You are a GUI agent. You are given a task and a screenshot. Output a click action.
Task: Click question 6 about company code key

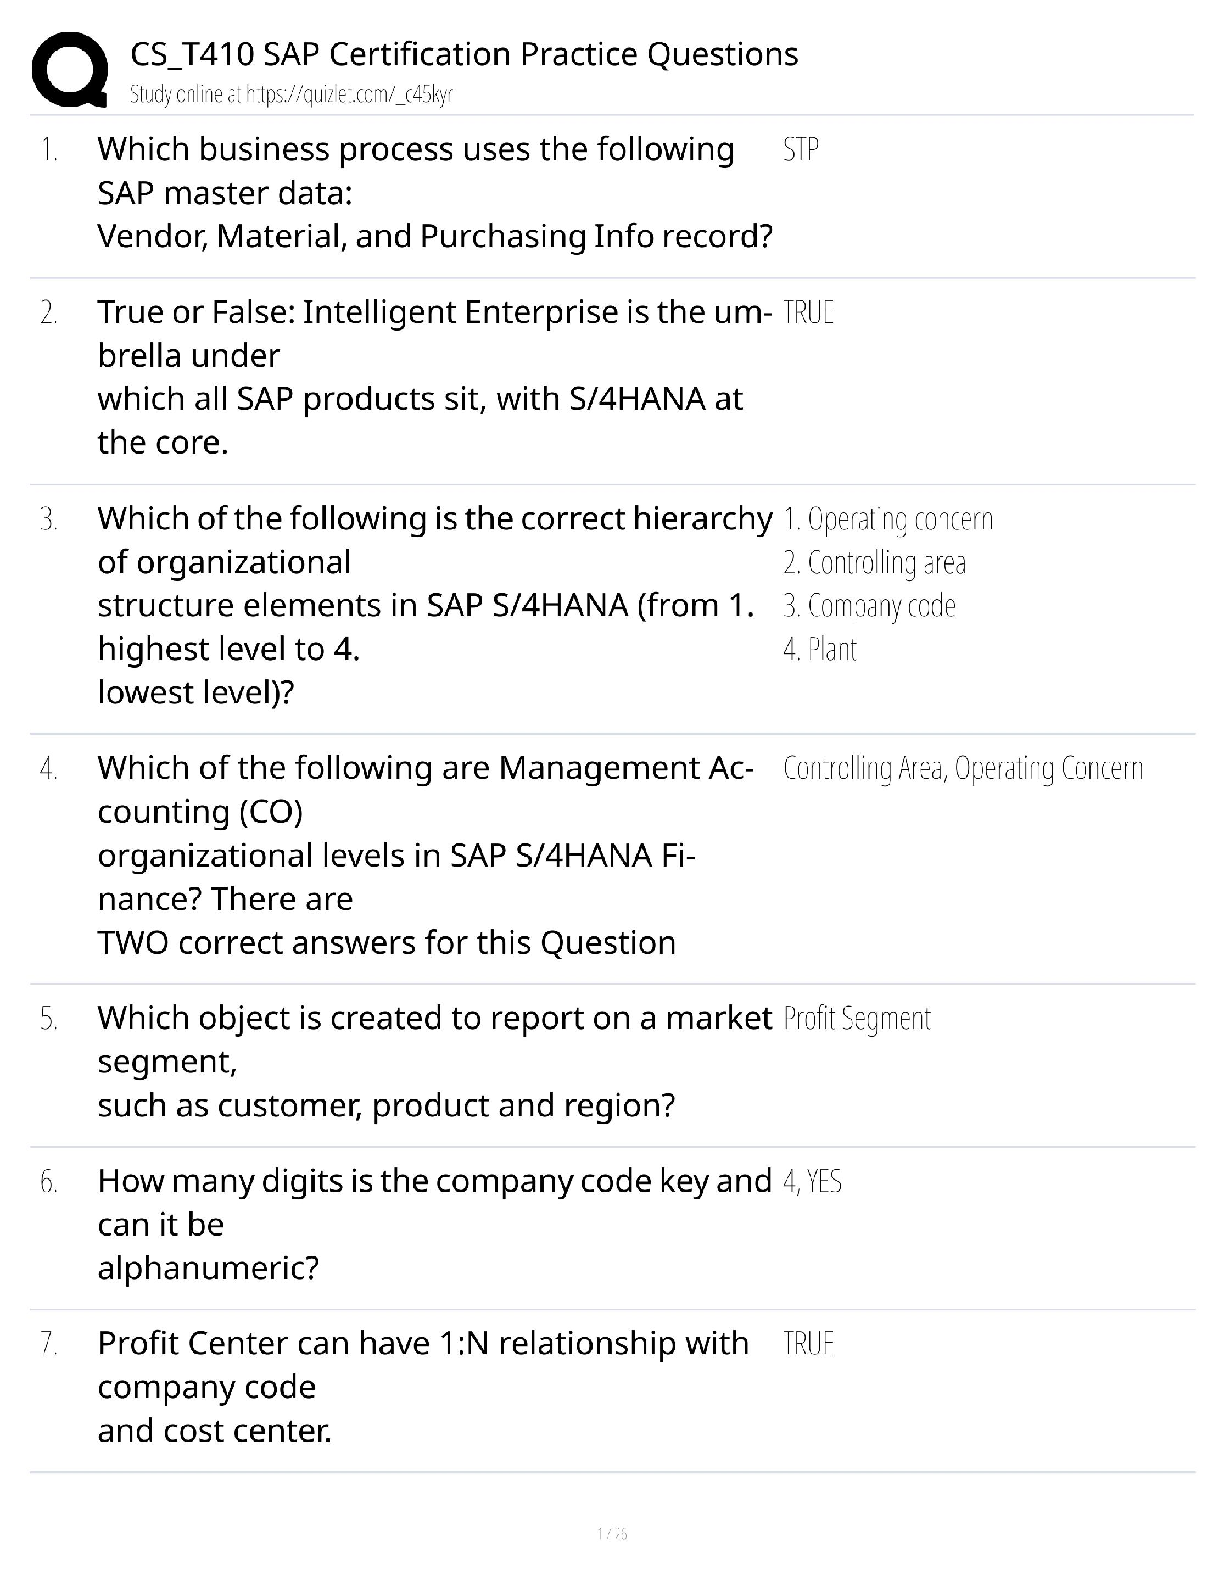click(x=434, y=1224)
